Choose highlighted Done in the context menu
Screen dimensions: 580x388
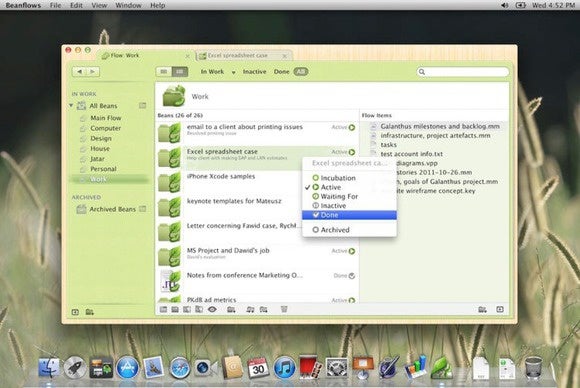click(x=349, y=215)
